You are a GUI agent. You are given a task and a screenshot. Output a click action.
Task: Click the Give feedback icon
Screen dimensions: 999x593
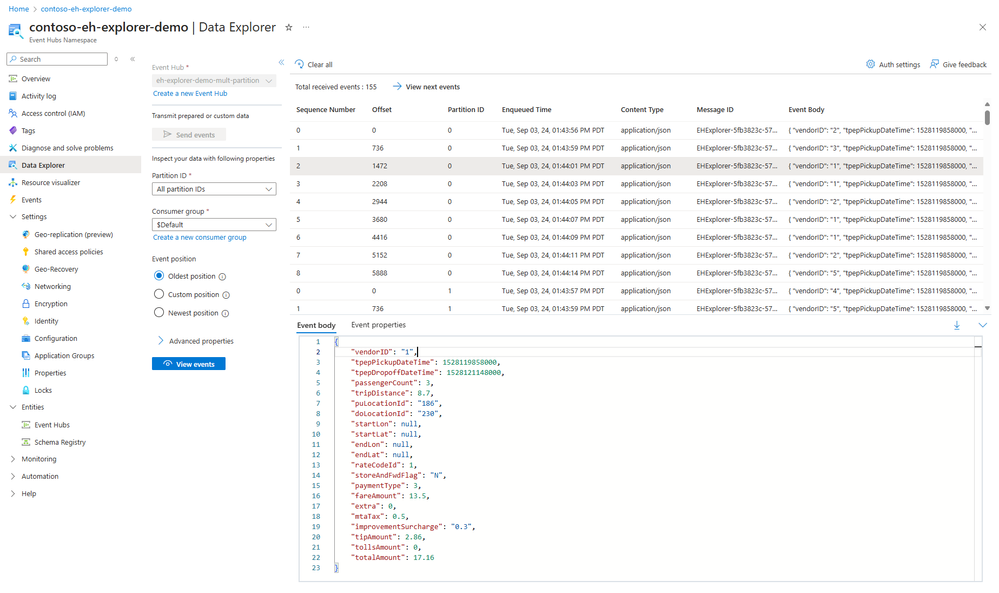coord(934,64)
